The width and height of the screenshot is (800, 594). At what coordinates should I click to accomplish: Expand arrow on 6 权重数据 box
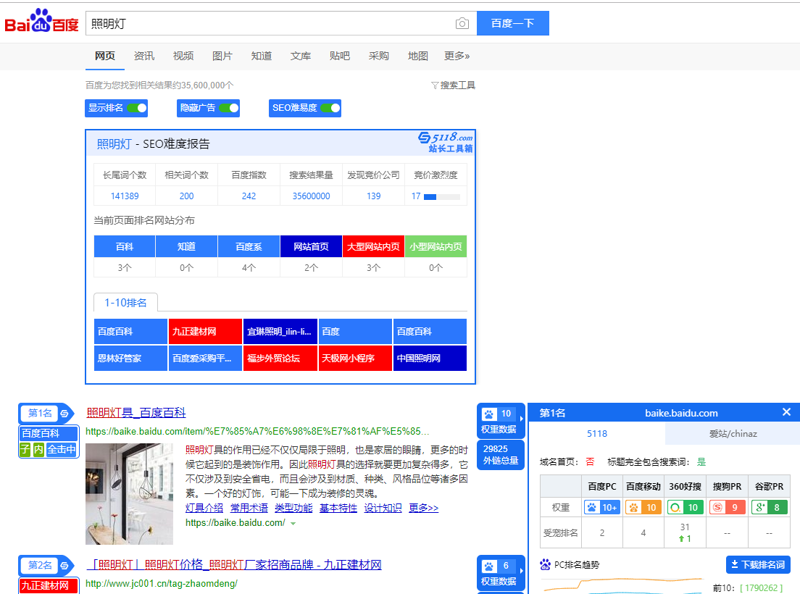pos(521,571)
